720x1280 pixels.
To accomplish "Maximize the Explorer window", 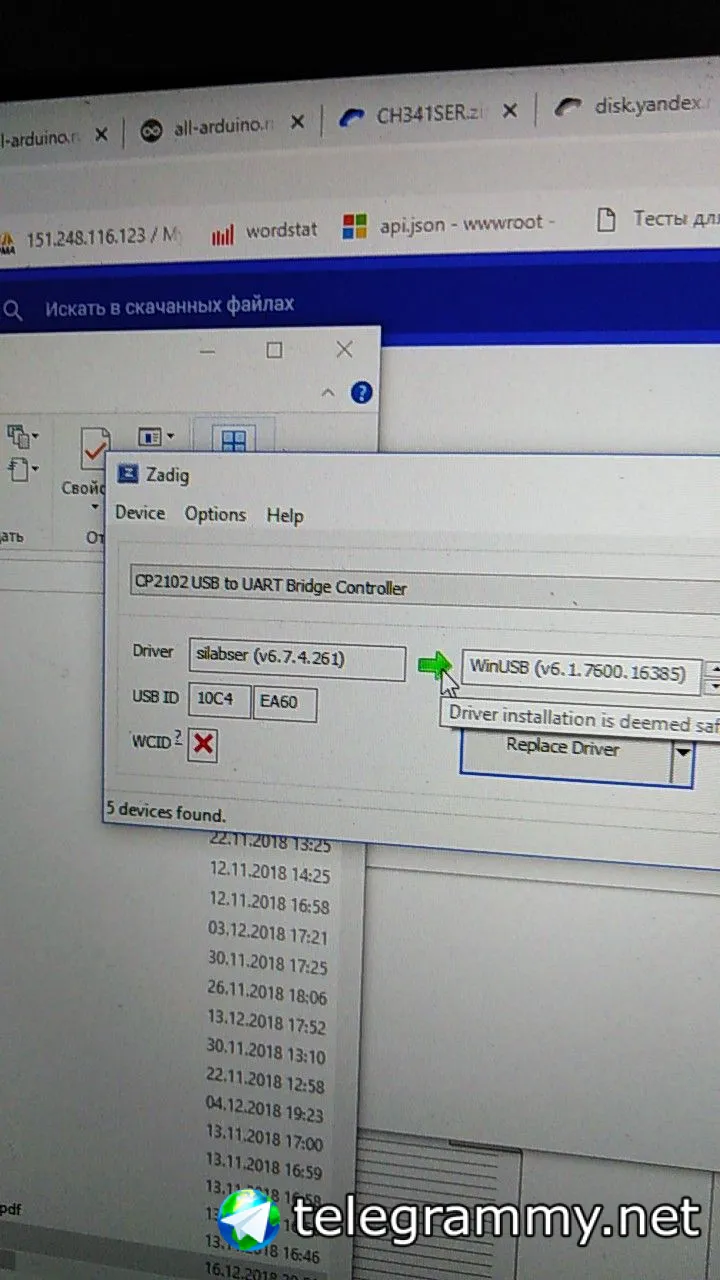I will click(274, 350).
